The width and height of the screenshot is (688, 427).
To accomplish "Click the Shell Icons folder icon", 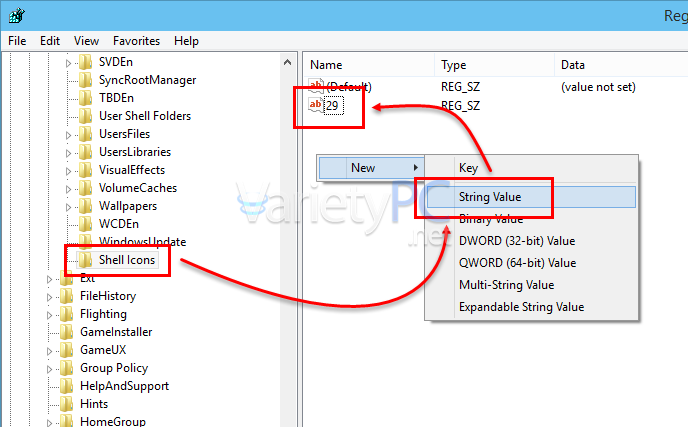I will coord(85,260).
